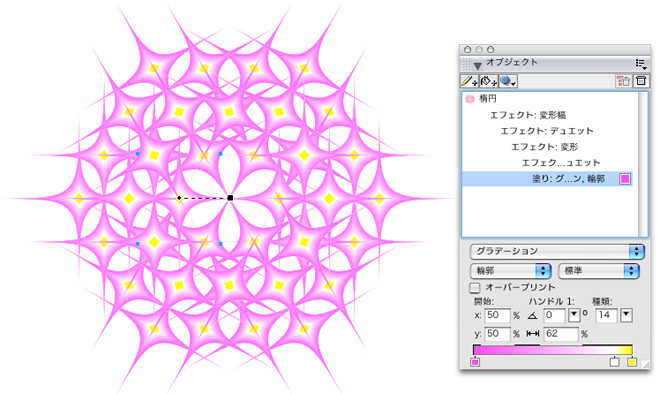Click the handle angle icon
The image size is (660, 394).
coord(532,315)
